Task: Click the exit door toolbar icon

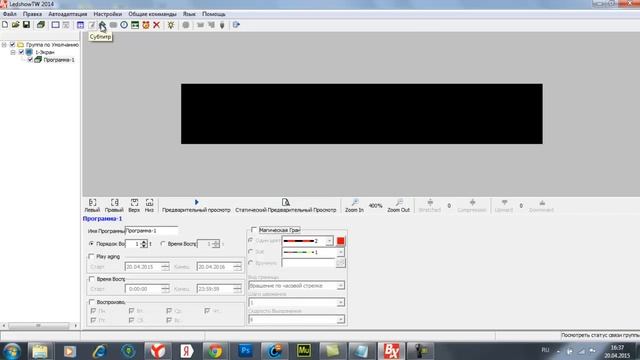Action: (236, 25)
